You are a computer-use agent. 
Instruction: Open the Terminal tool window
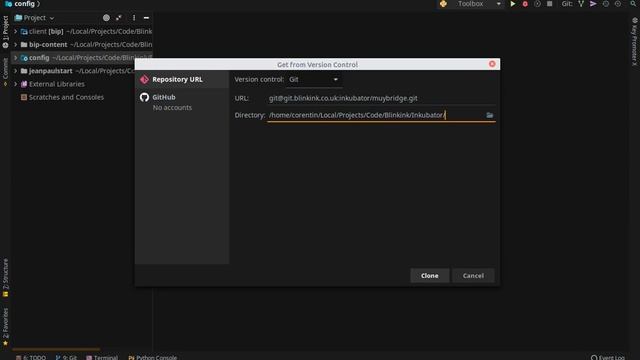tap(102, 357)
